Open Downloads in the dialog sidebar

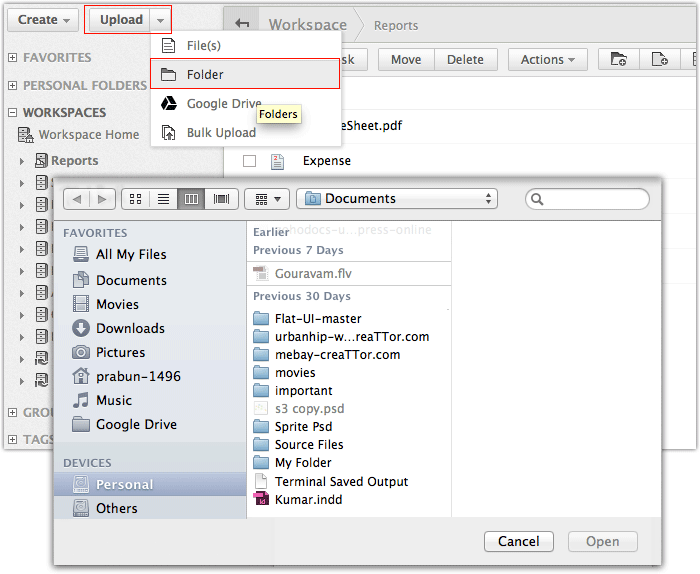(x=130, y=328)
